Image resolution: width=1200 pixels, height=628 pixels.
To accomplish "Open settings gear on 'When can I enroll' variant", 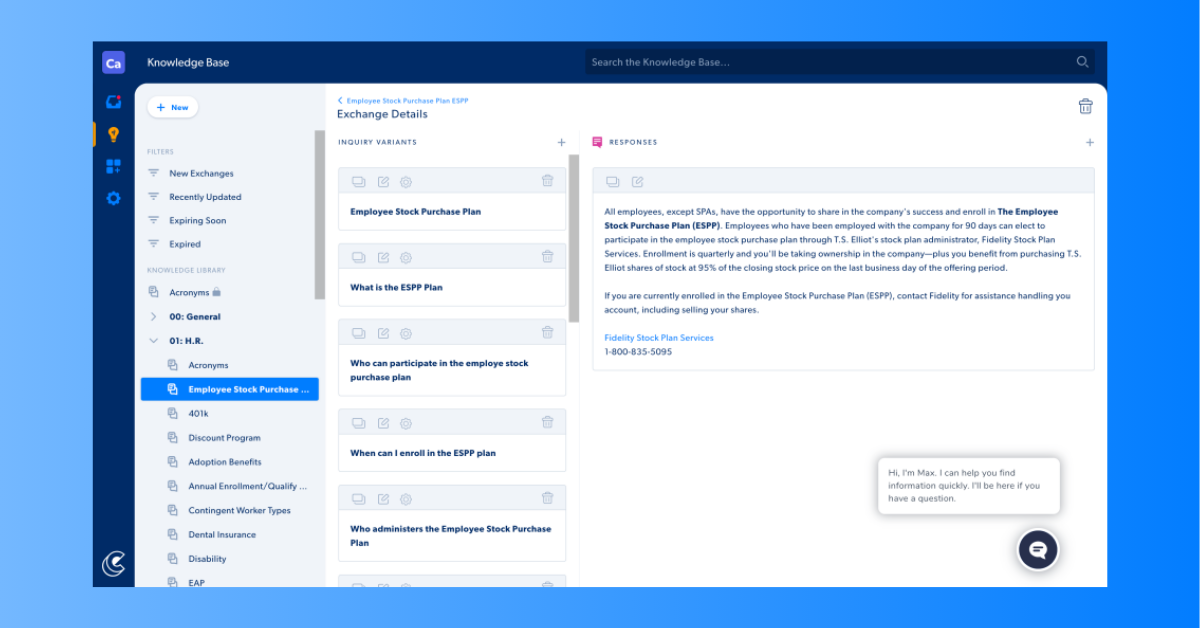I will [x=406, y=423].
